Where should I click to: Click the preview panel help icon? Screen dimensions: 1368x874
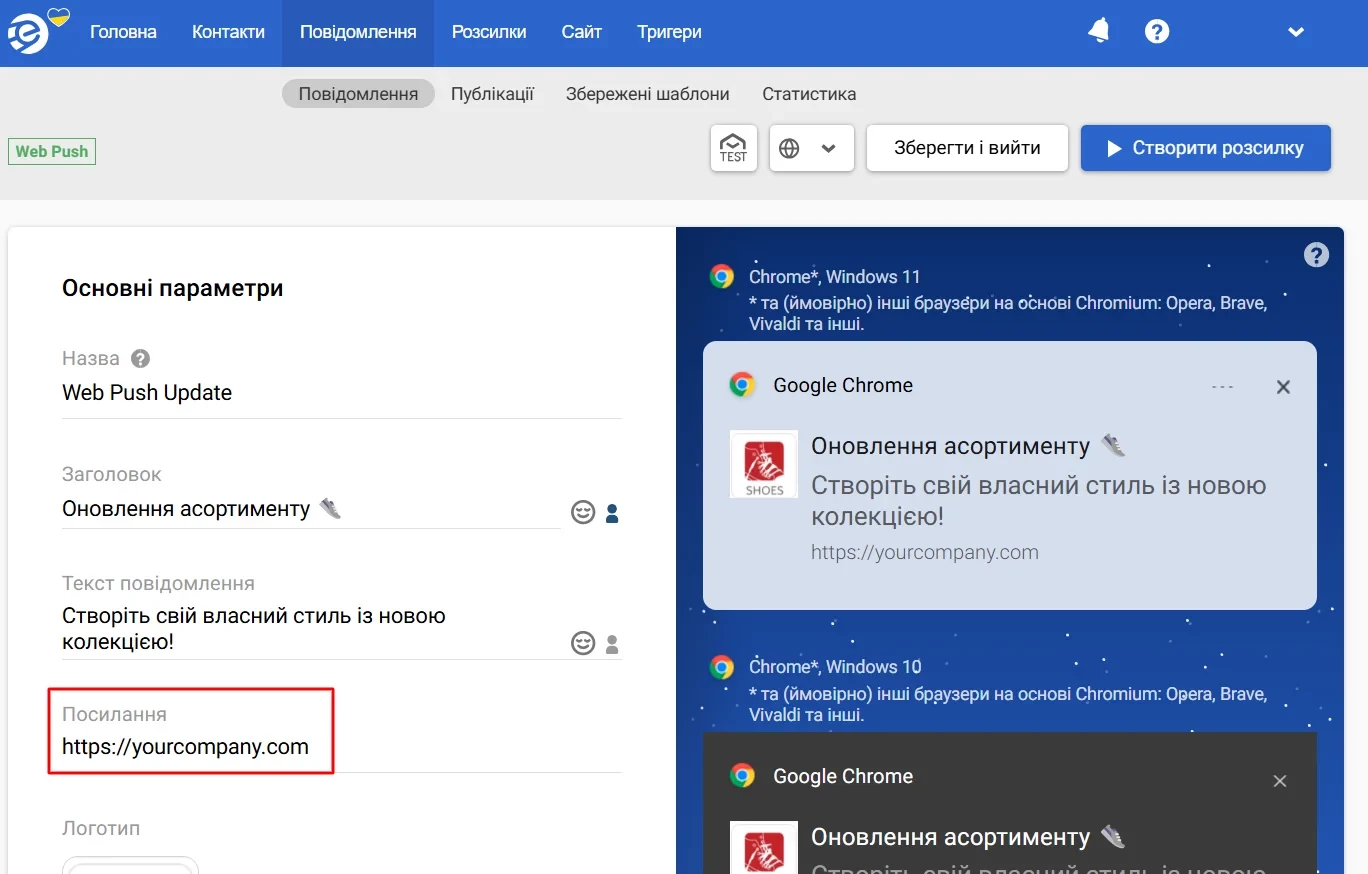tap(1317, 255)
